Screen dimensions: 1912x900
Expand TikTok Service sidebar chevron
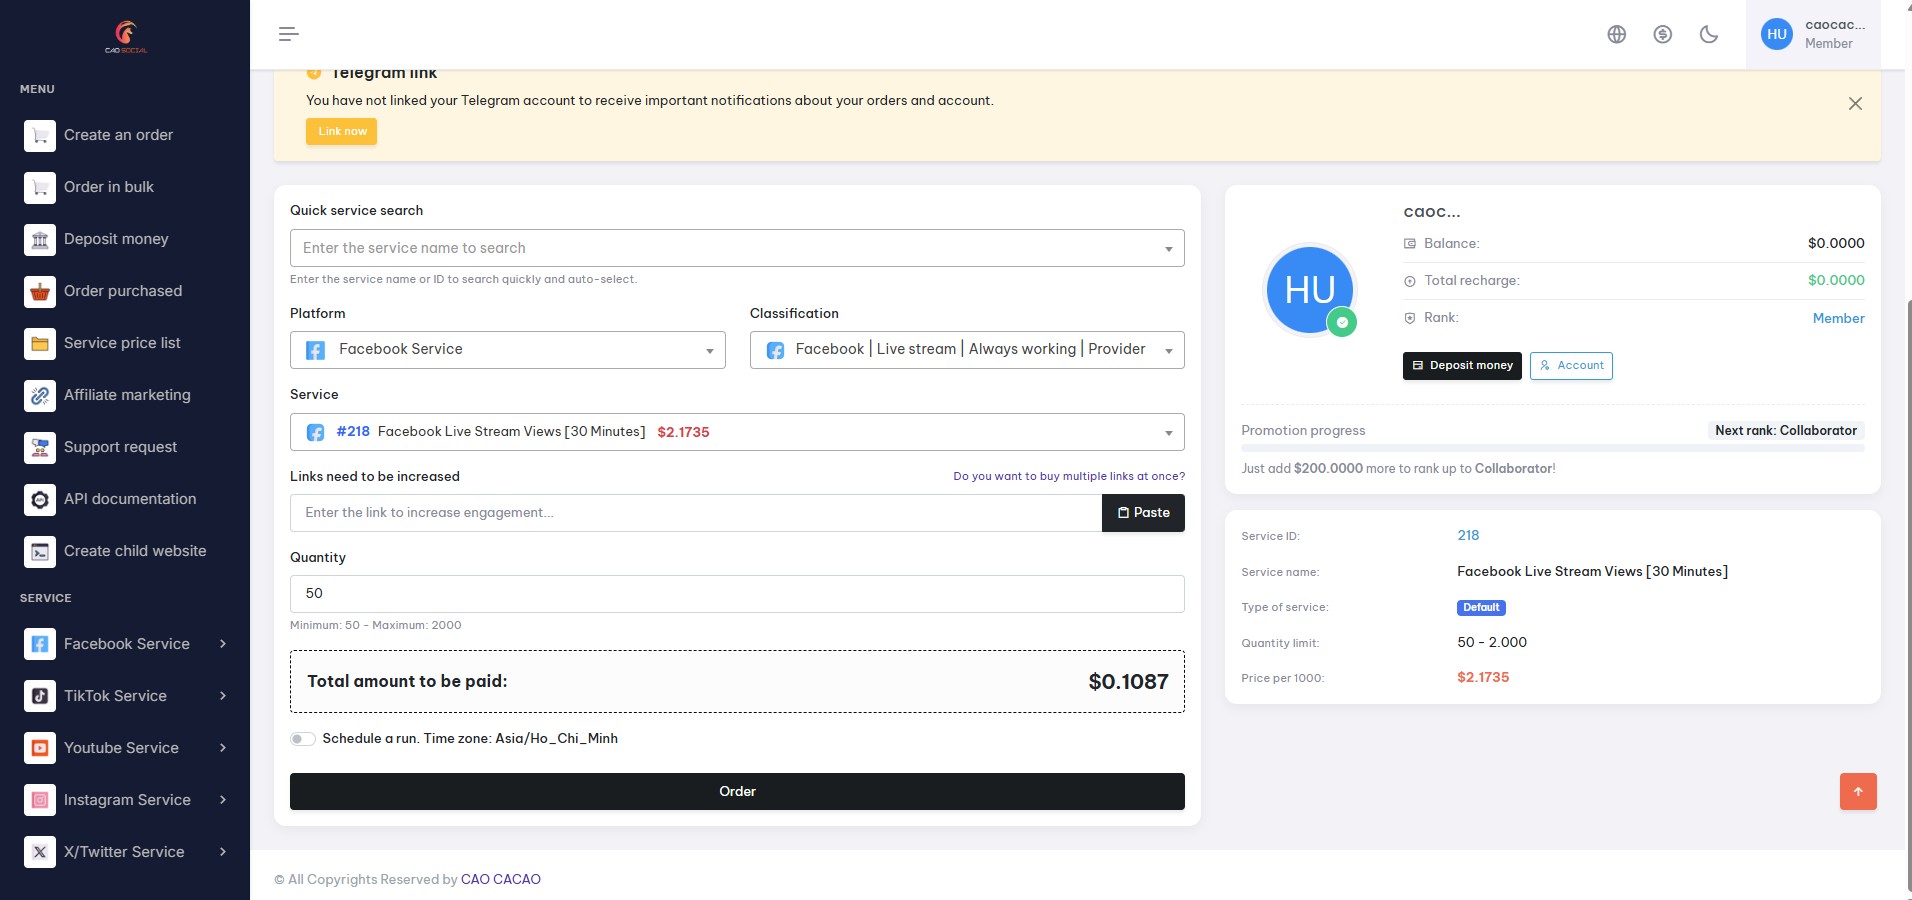[223, 696]
